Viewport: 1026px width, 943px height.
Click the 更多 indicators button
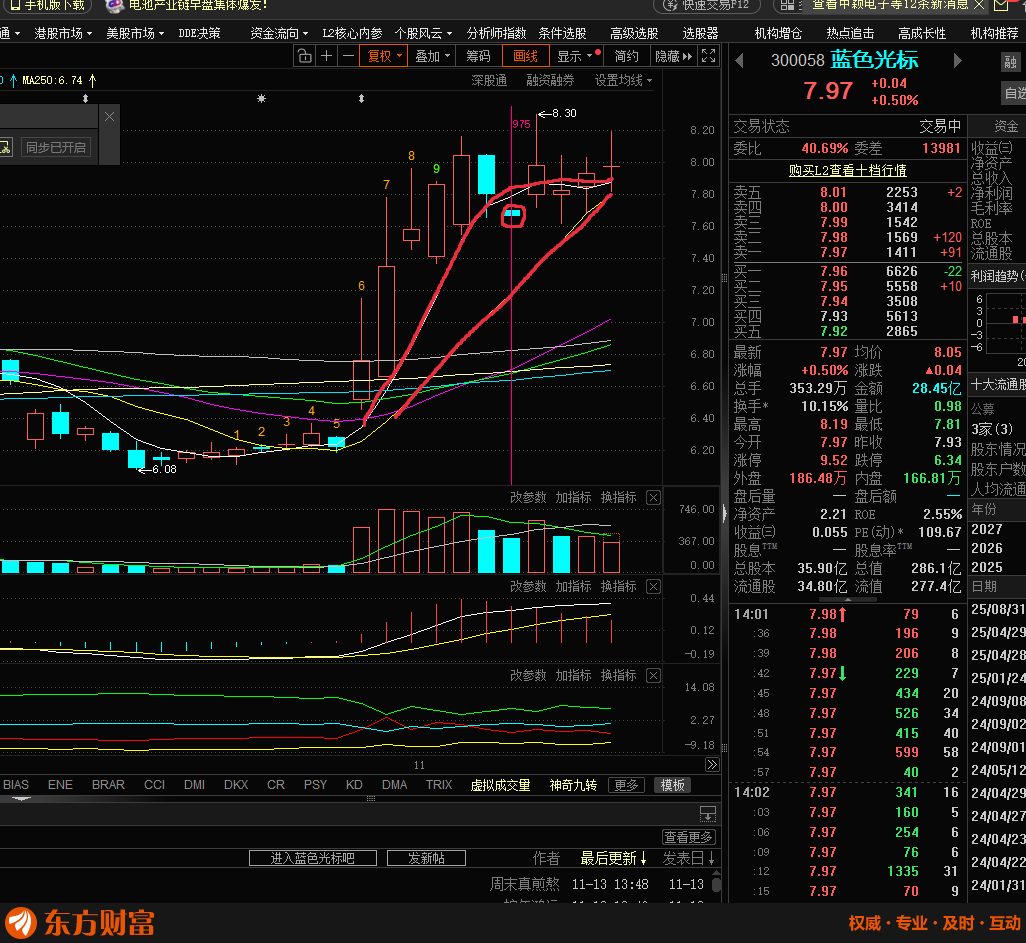coord(626,785)
